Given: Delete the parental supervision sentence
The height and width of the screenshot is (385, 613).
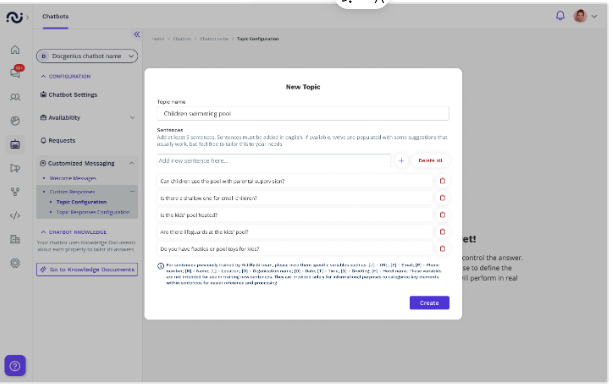Looking at the screenshot, I should [x=442, y=181].
